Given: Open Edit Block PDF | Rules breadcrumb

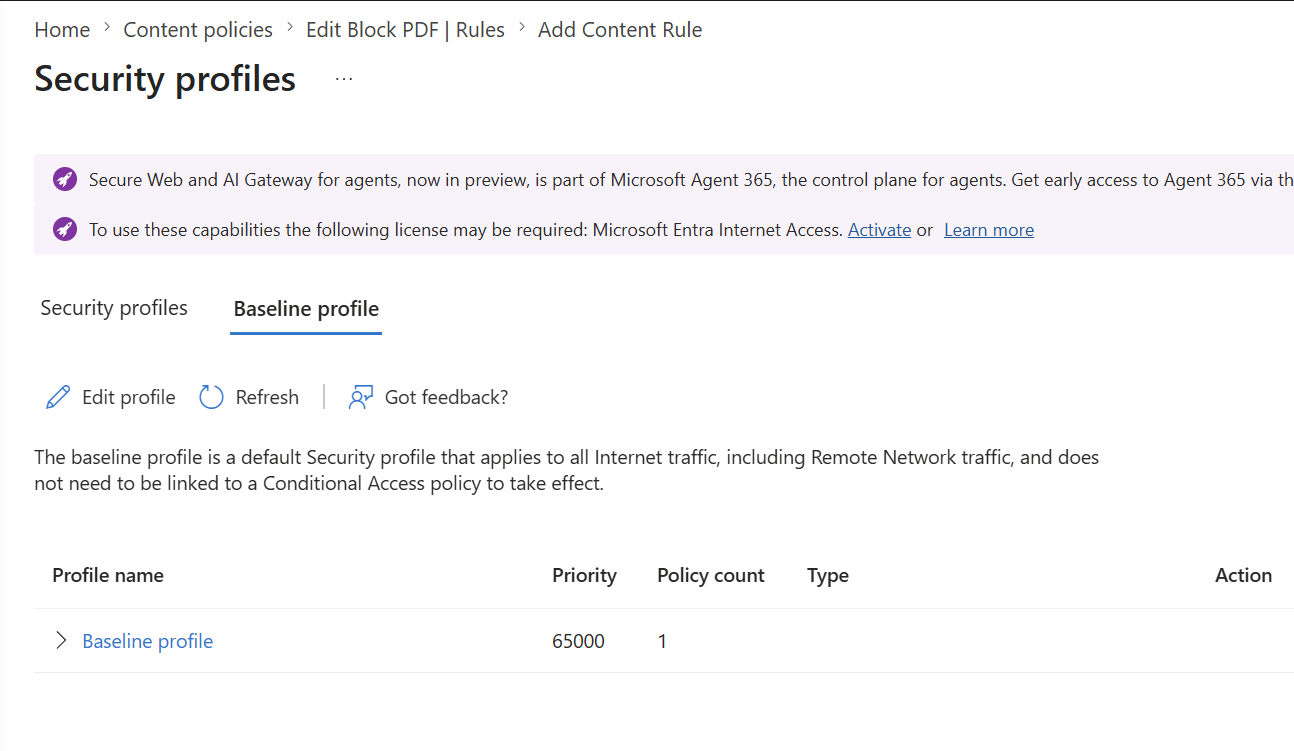Looking at the screenshot, I should pos(405,30).
